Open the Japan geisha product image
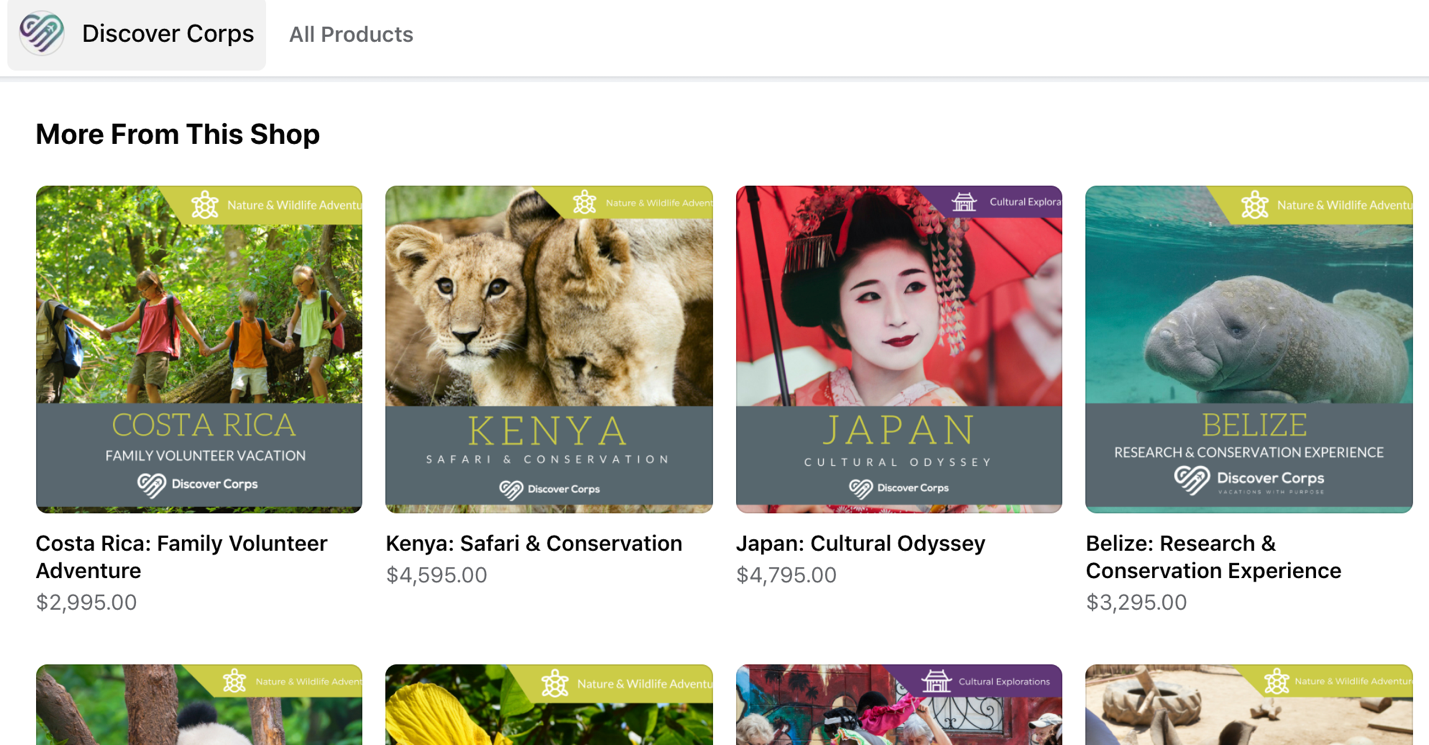1429x745 pixels. pyautogui.click(x=899, y=349)
